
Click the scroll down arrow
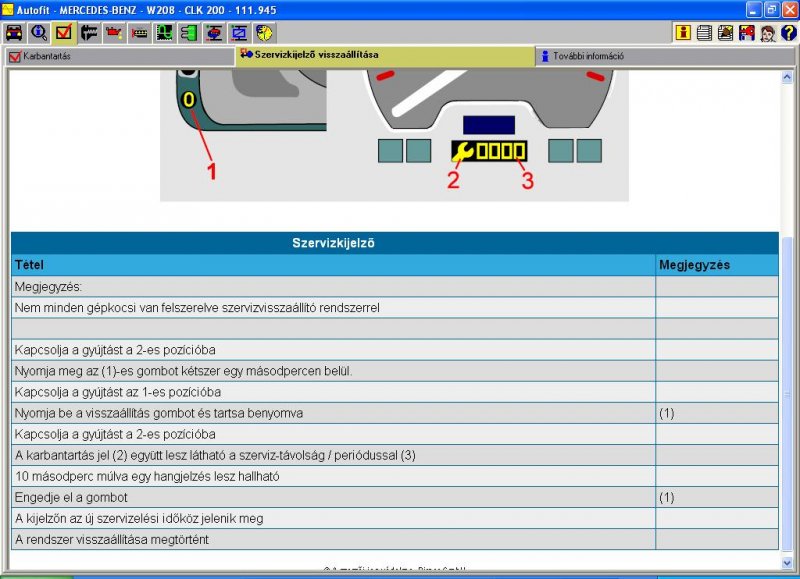[x=787, y=563]
